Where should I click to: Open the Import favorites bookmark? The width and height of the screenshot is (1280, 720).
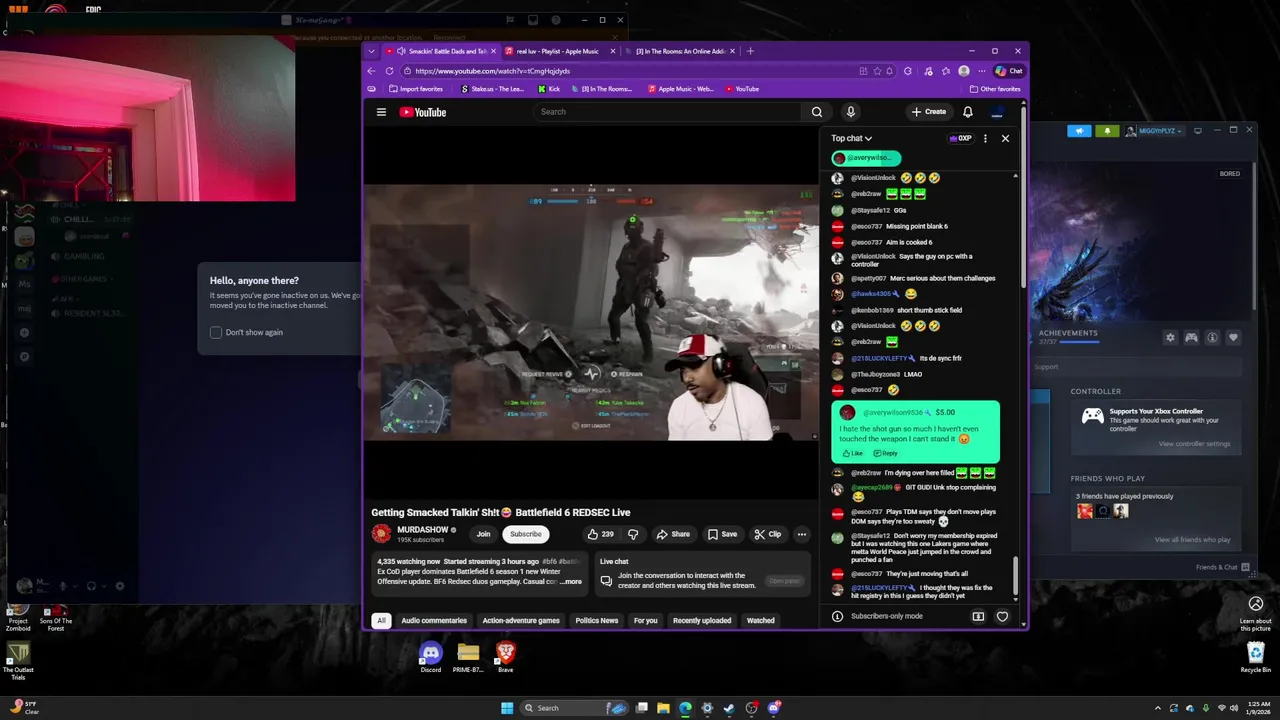pos(415,89)
